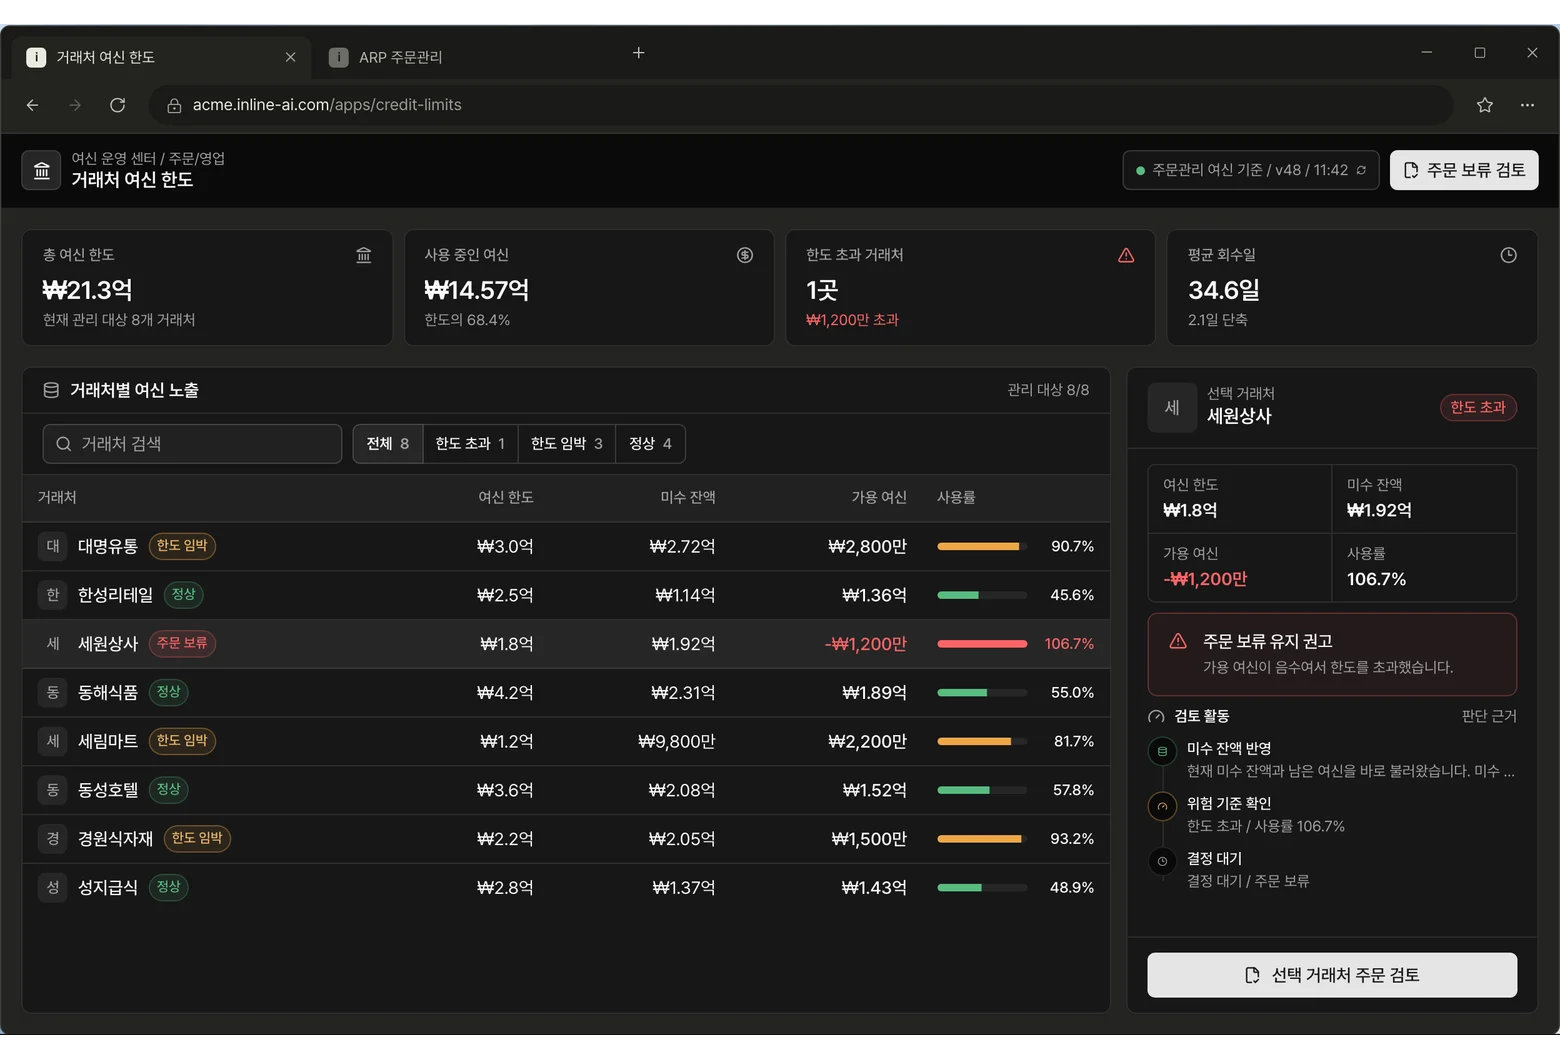Bookmark this page with the star icon
The image size is (1560, 1060).
click(1485, 105)
